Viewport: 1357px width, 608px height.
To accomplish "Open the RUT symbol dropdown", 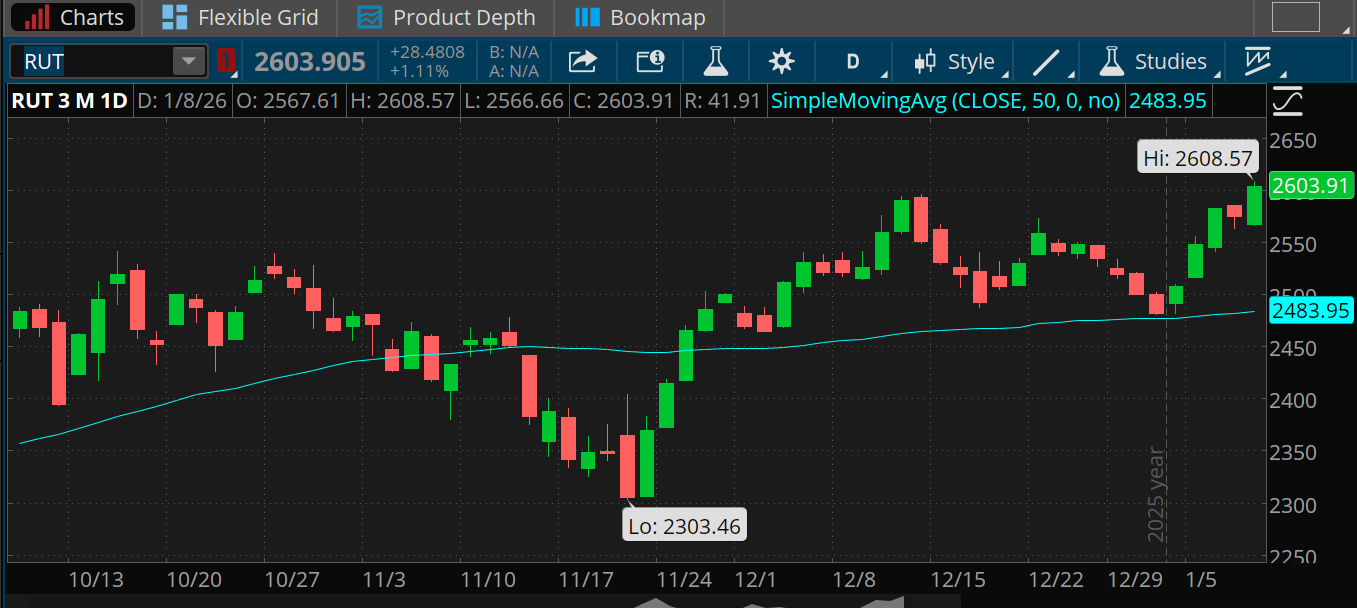I will click(x=187, y=61).
